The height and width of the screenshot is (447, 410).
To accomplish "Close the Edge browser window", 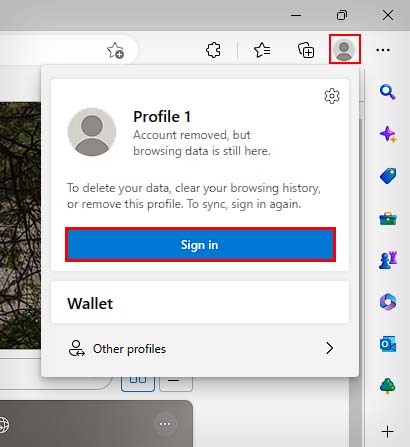I will (388, 15).
